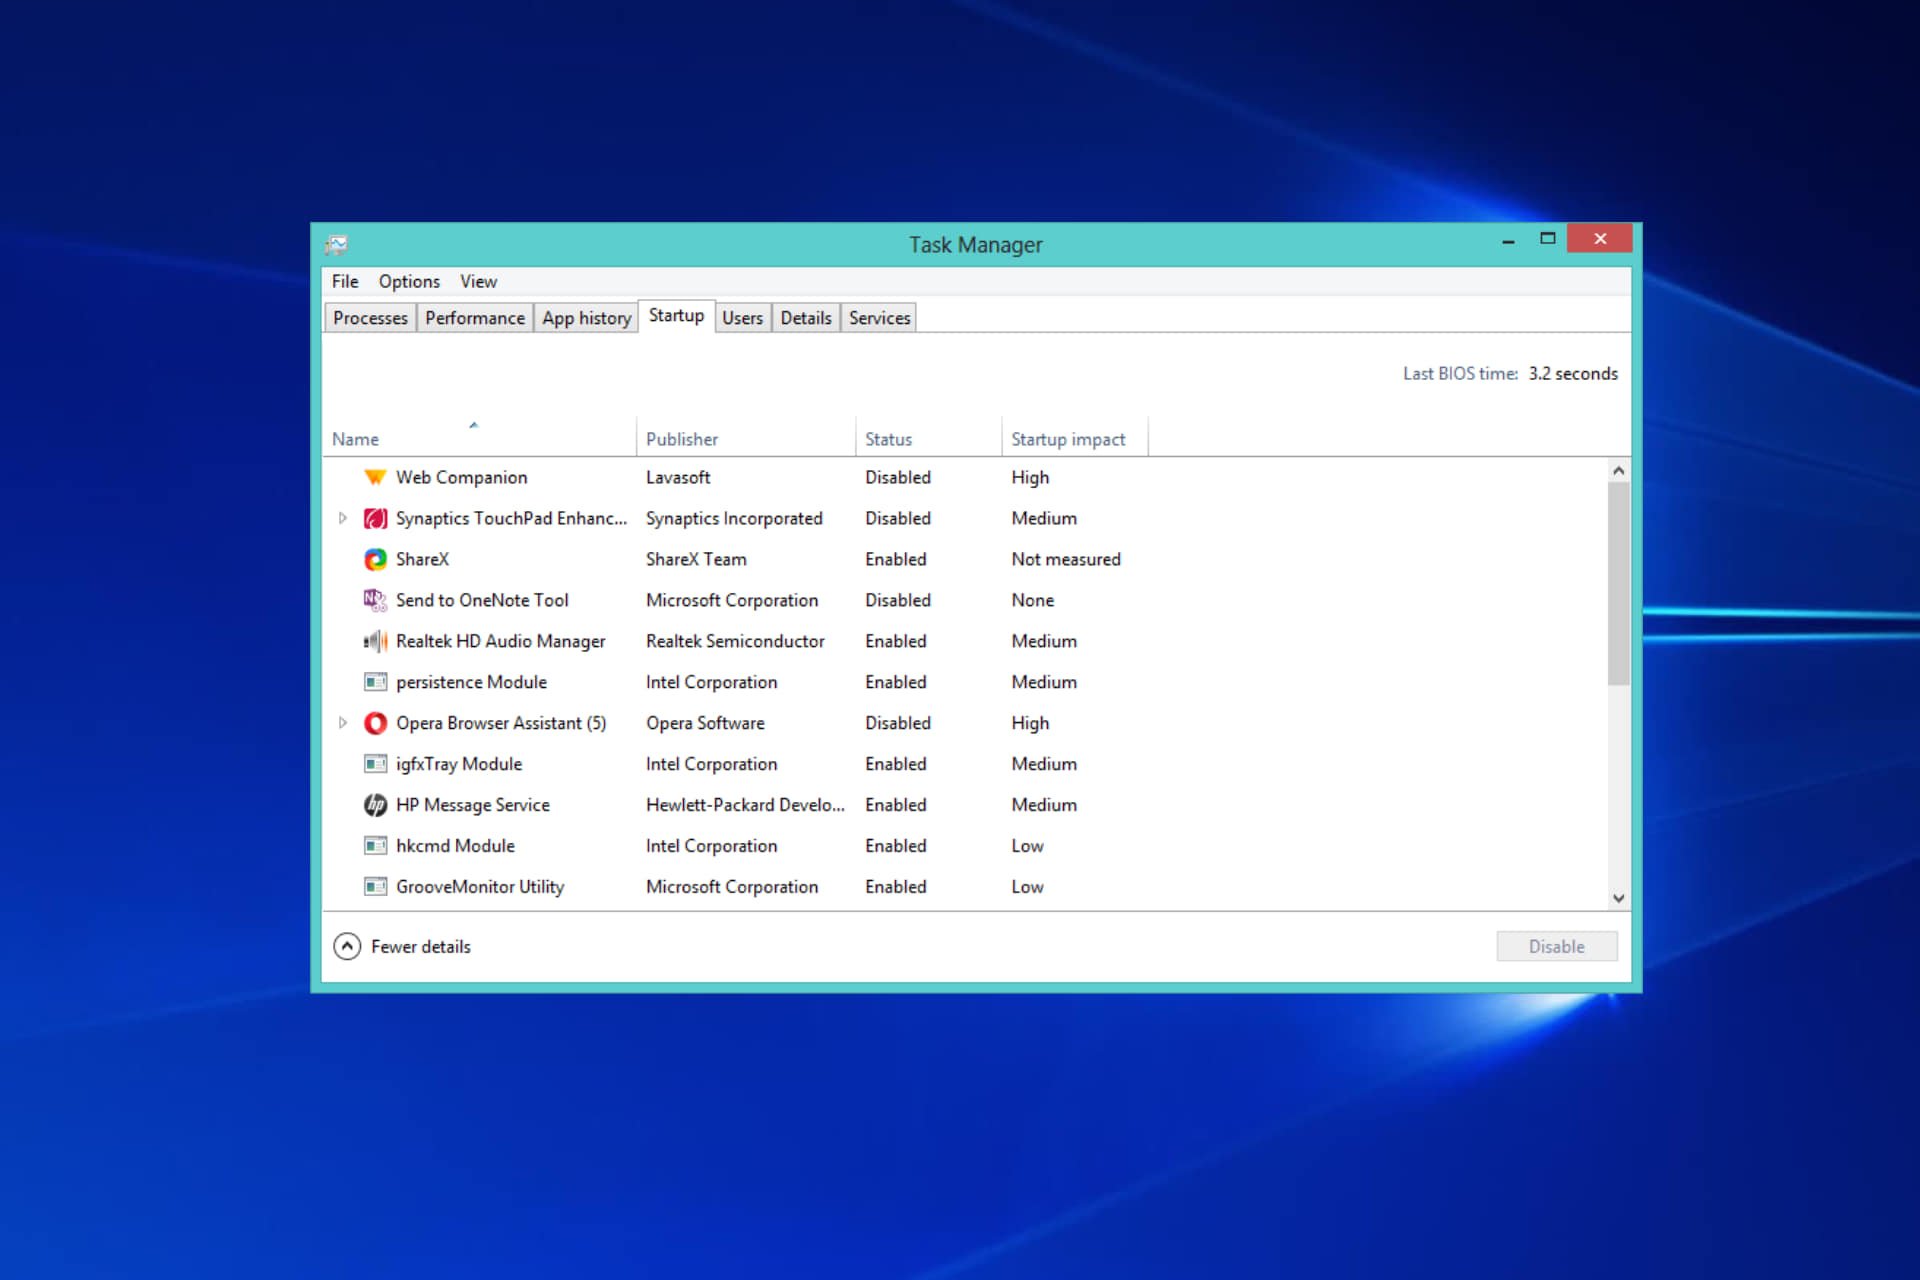The image size is (1920, 1280).
Task: Click the Task Manager title bar icon
Action: pos(338,243)
